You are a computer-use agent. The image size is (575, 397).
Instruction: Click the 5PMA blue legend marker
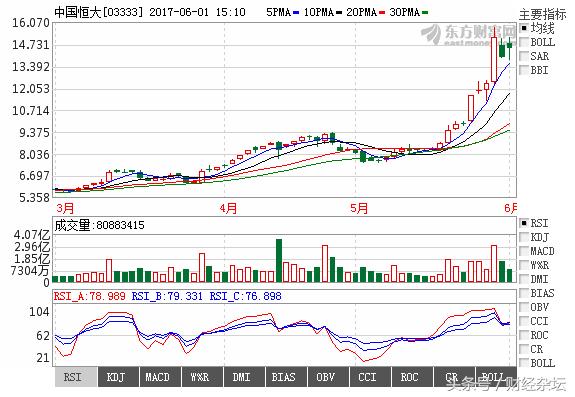296,13
